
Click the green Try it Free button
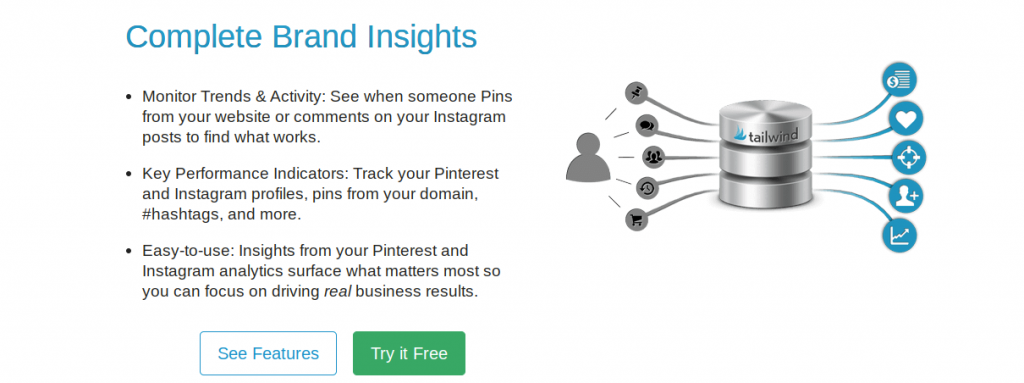(x=409, y=354)
